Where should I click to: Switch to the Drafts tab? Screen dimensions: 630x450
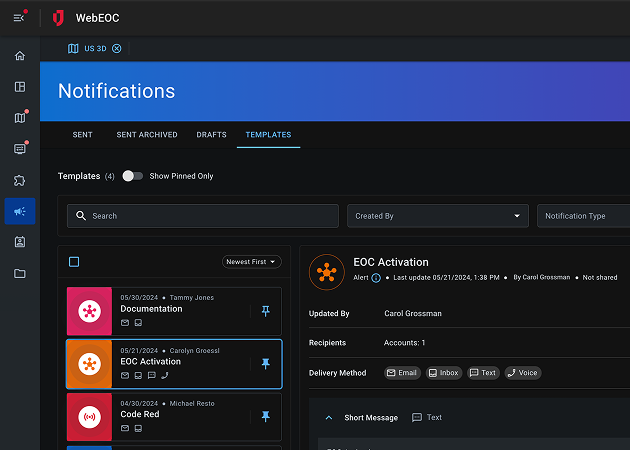click(x=211, y=135)
